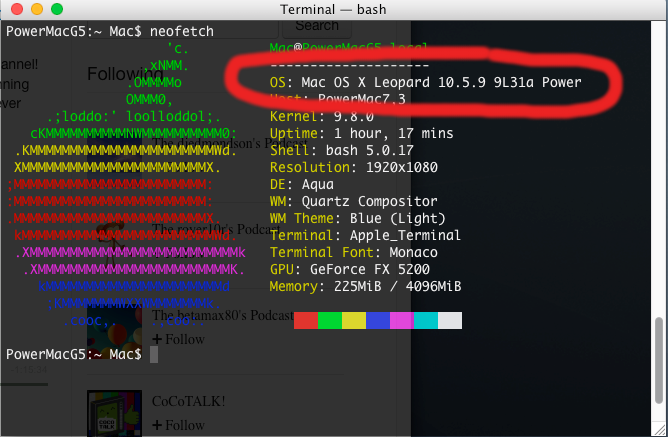Click the 'Resolution: 1920x1080' line
This screenshot has width=668, height=437.
(354, 167)
